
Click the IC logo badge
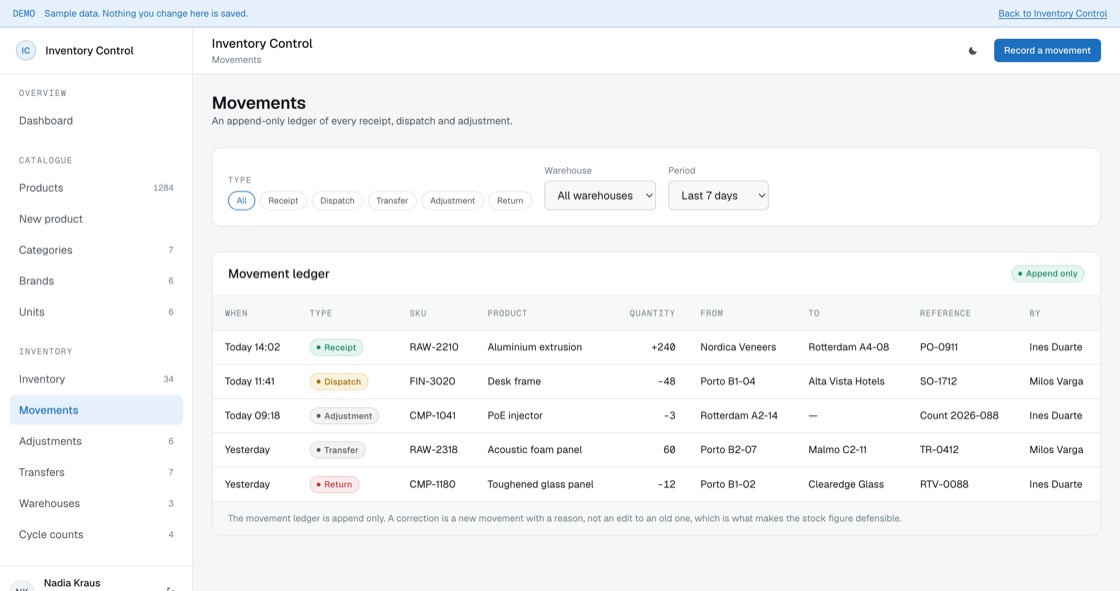point(26,51)
